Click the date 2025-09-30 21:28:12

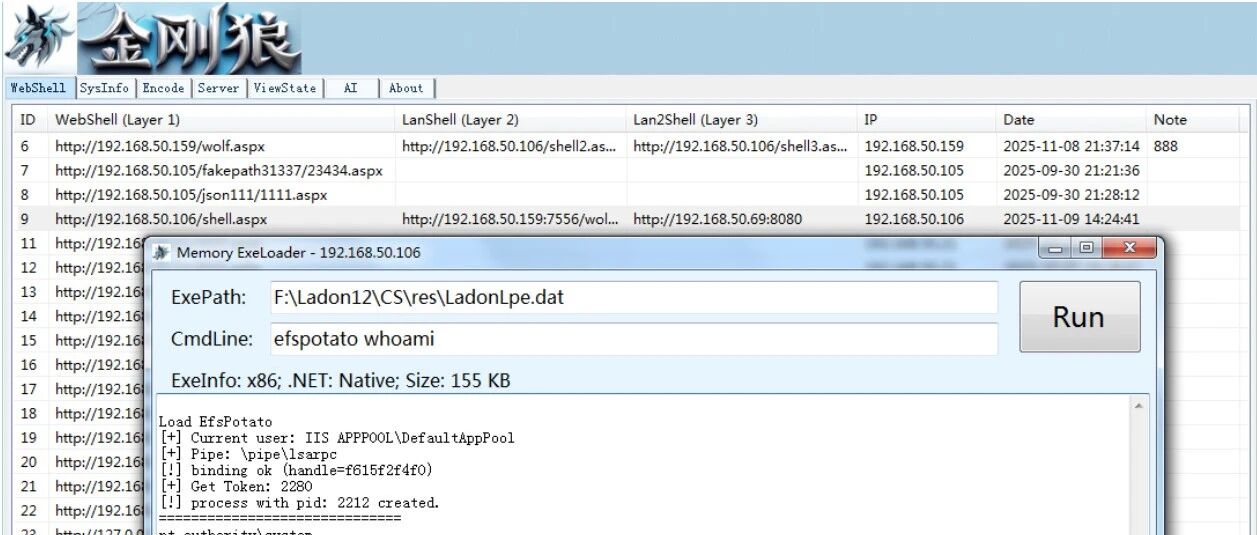tap(1071, 195)
